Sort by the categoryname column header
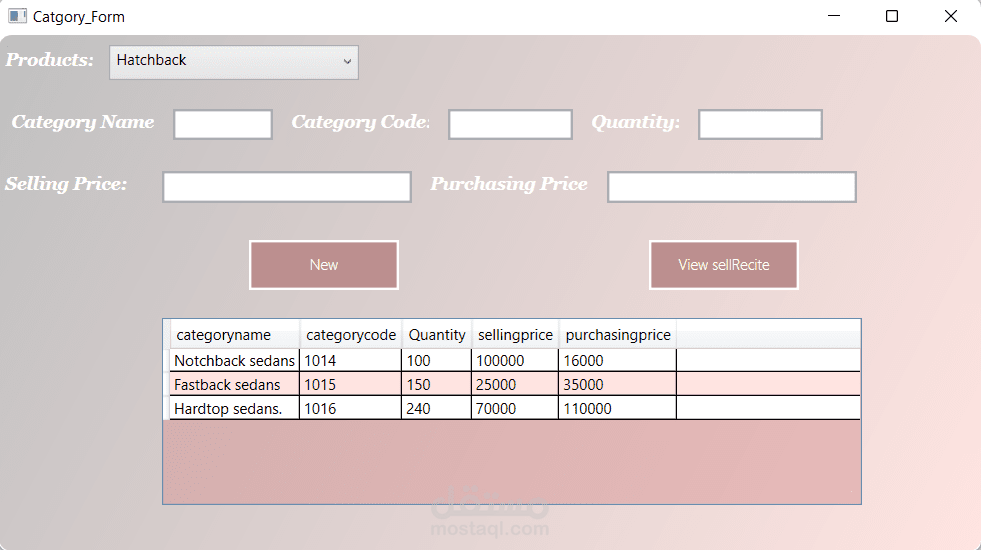The image size is (981, 550). (x=235, y=335)
